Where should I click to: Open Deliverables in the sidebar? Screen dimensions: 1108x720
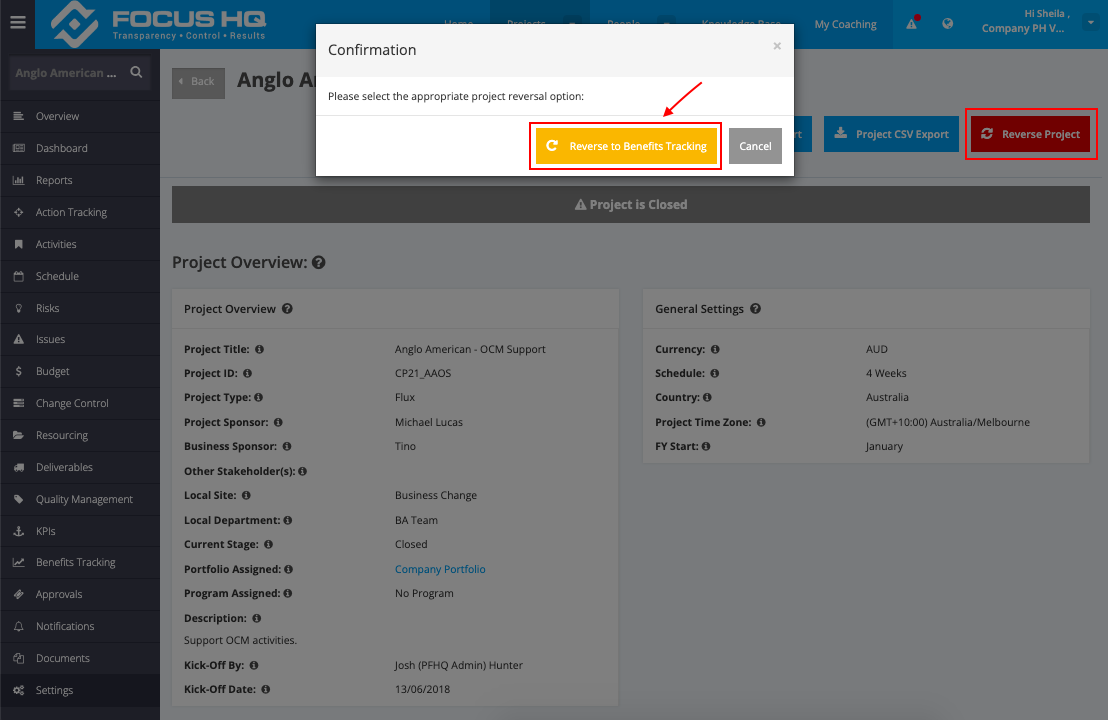[80, 467]
